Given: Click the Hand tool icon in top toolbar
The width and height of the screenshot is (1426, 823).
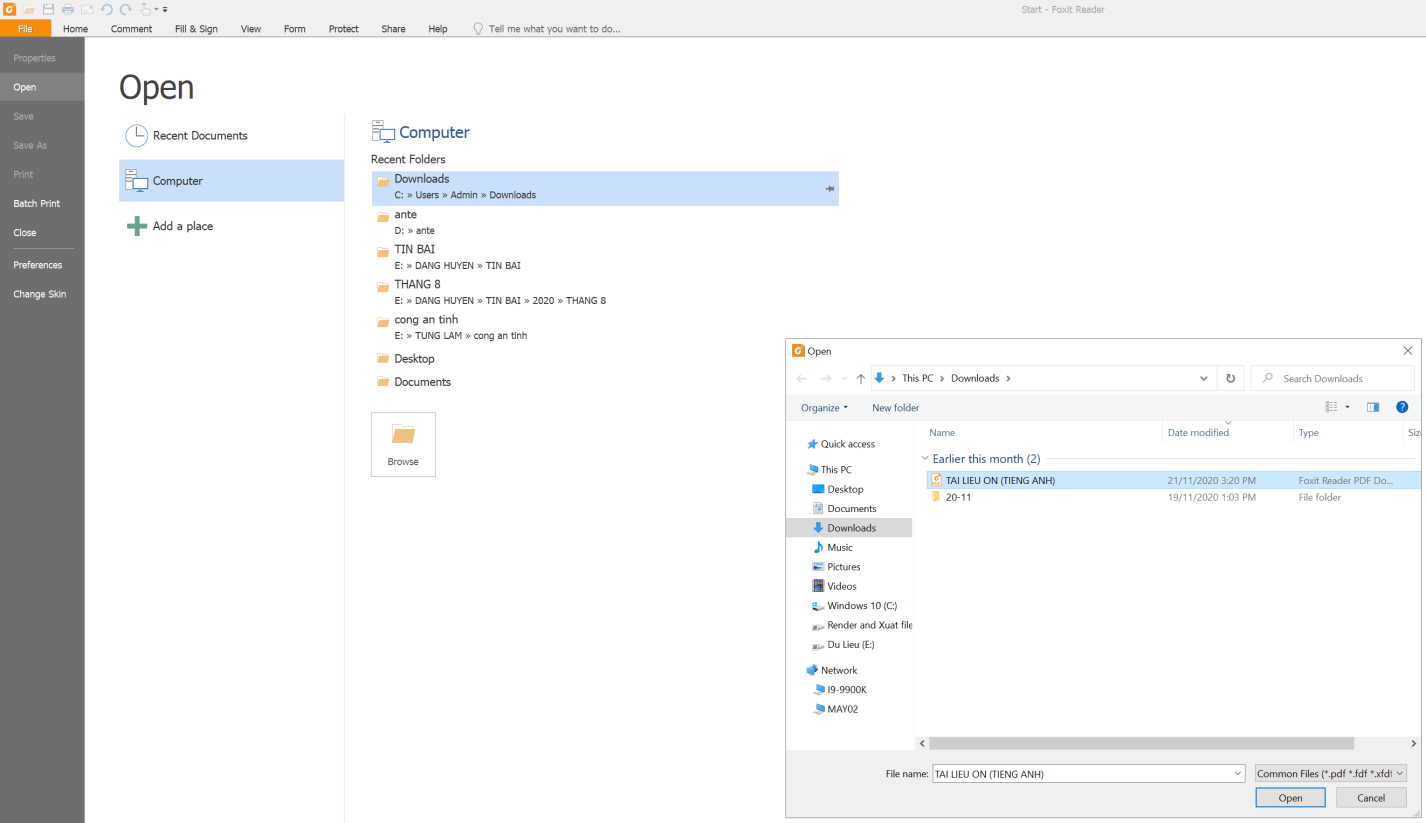Looking at the screenshot, I should coord(146,9).
